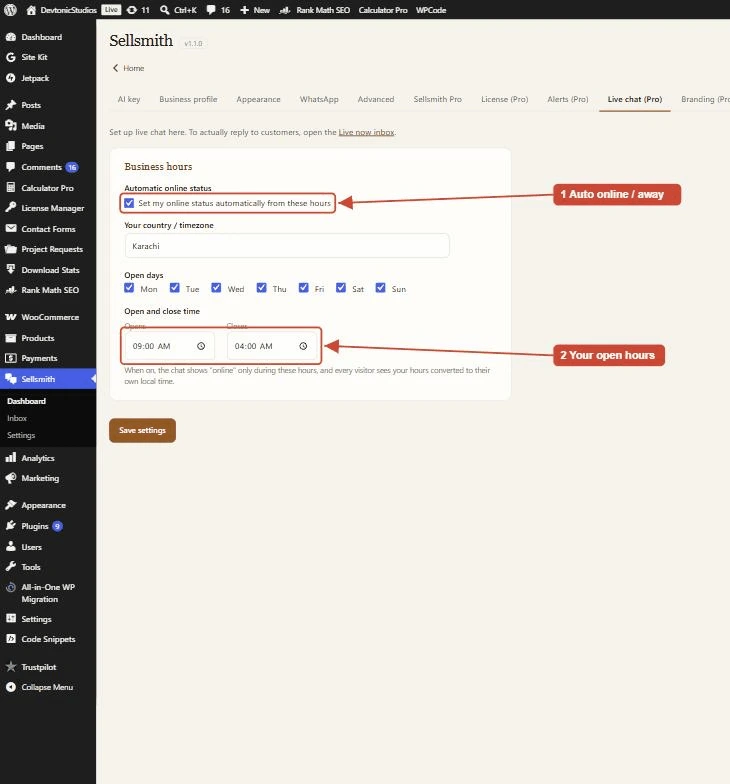Switch to the License (Pro) tab
This screenshot has height=784, width=730.
pos(504,99)
